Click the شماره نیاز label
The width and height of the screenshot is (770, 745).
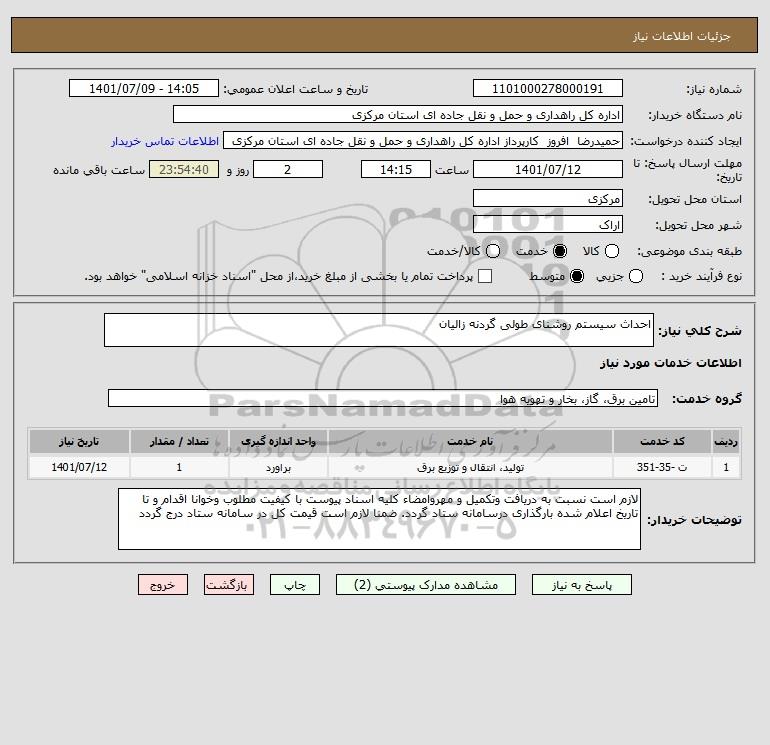(714, 89)
